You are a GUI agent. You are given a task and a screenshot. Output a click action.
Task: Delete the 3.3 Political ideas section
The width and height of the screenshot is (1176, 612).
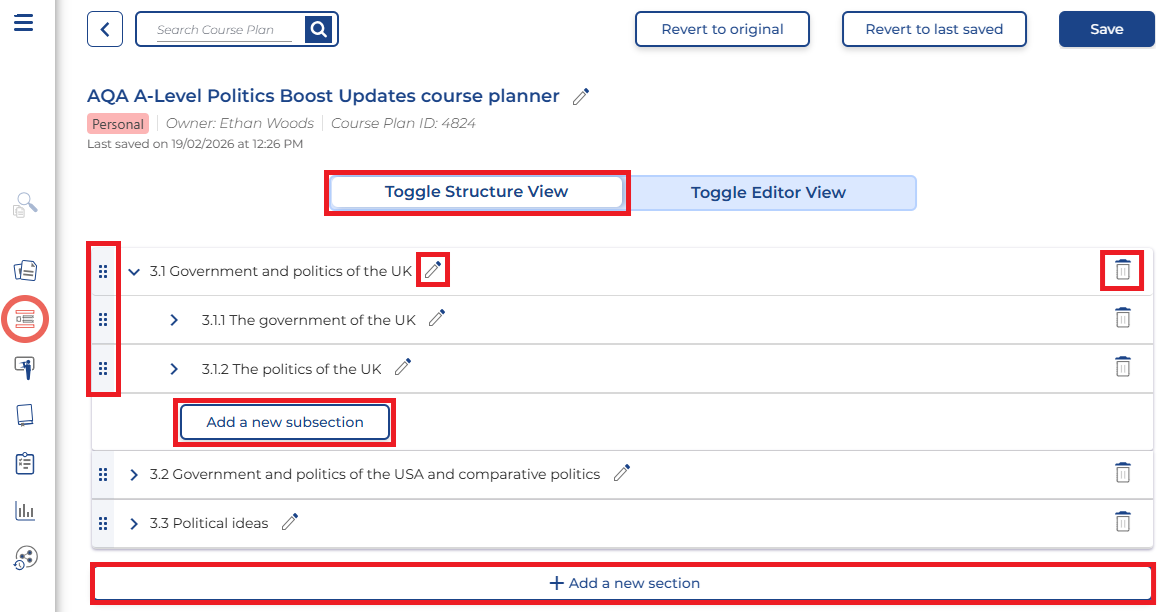point(1123,522)
